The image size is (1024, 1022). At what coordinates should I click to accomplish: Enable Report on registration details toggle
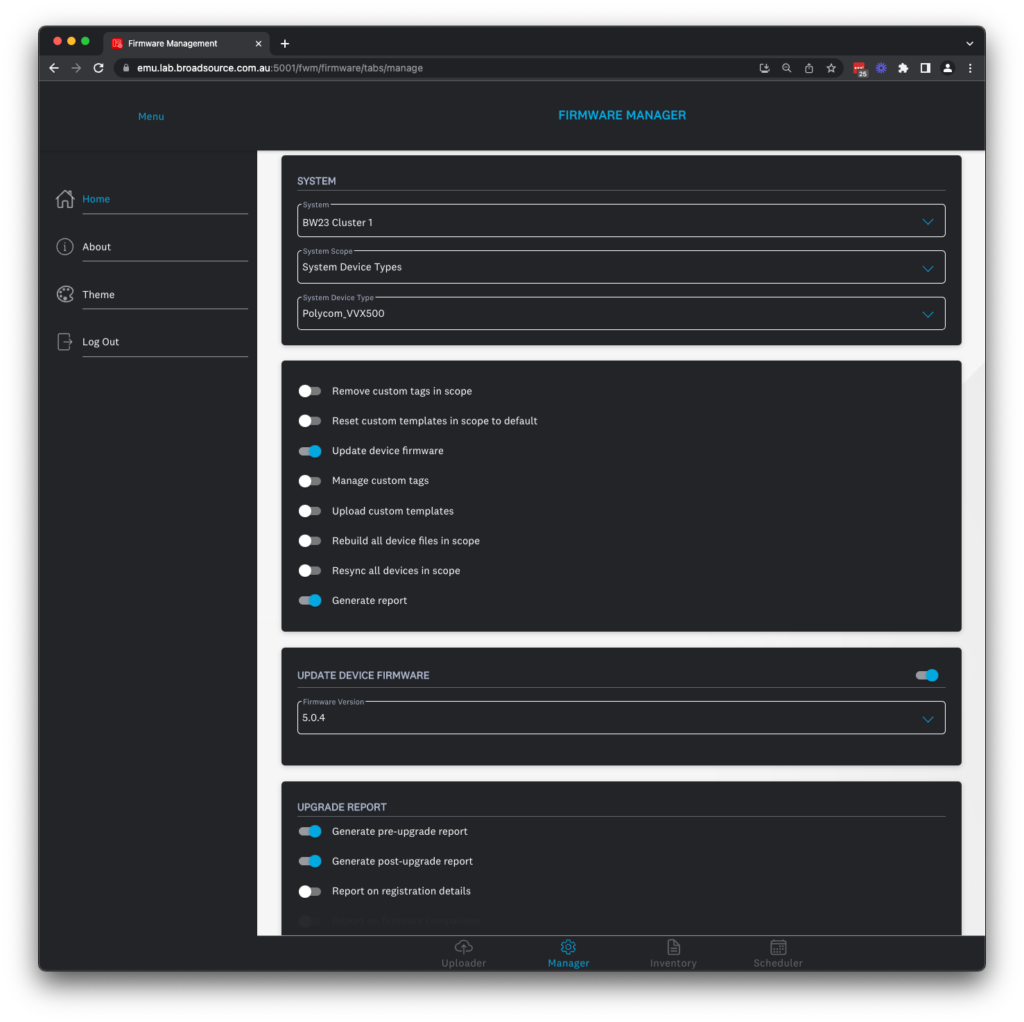coord(310,891)
